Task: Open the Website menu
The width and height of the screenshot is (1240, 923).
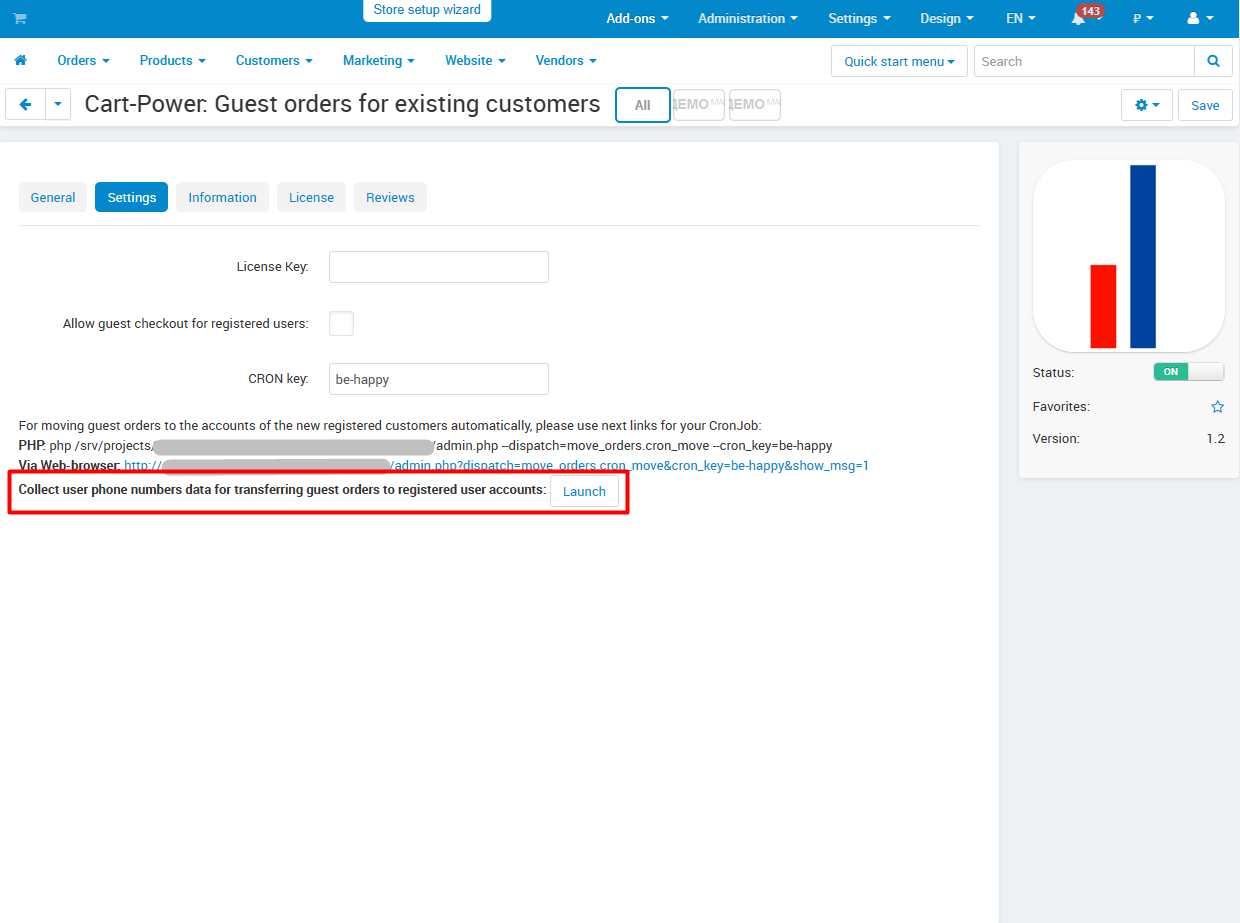Action: (475, 60)
